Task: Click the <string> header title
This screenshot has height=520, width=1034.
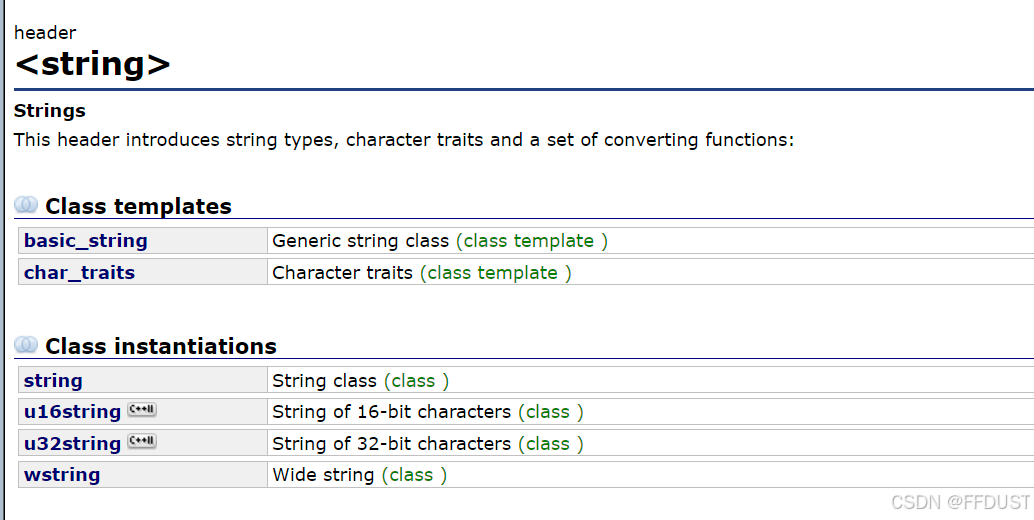Action: 92,64
